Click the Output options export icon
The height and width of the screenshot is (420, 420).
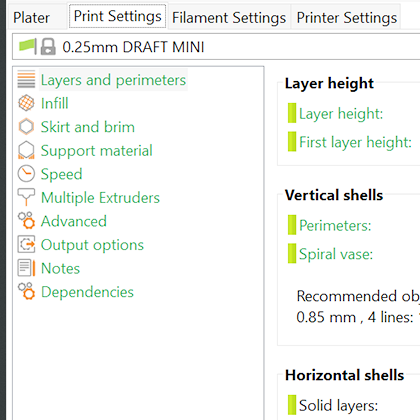[x=26, y=244]
